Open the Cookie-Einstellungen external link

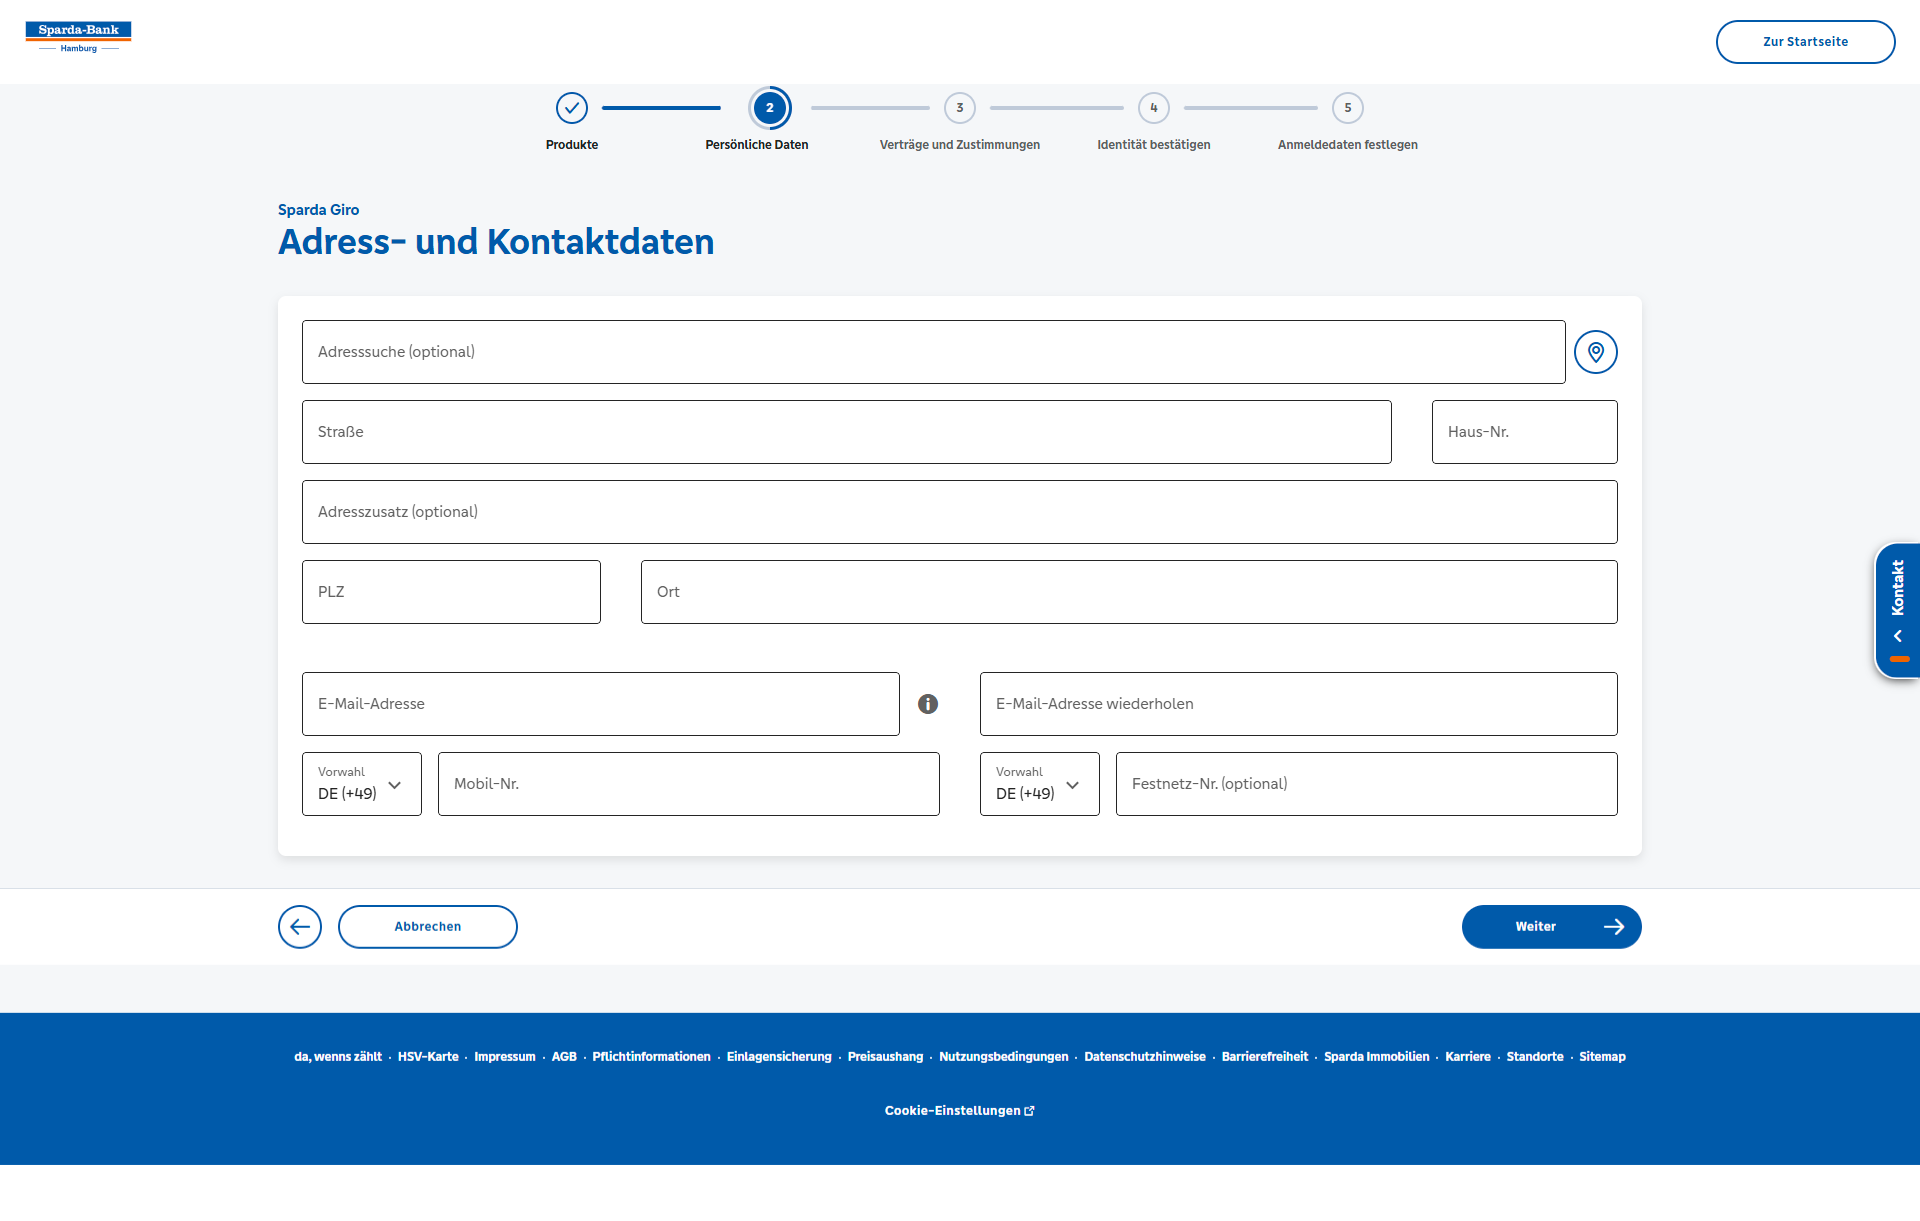[x=959, y=1111]
